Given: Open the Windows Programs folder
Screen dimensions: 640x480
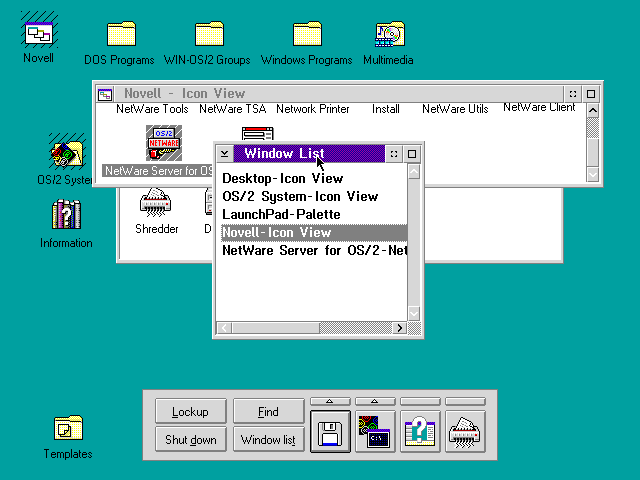Looking at the screenshot, I should coord(307,33).
